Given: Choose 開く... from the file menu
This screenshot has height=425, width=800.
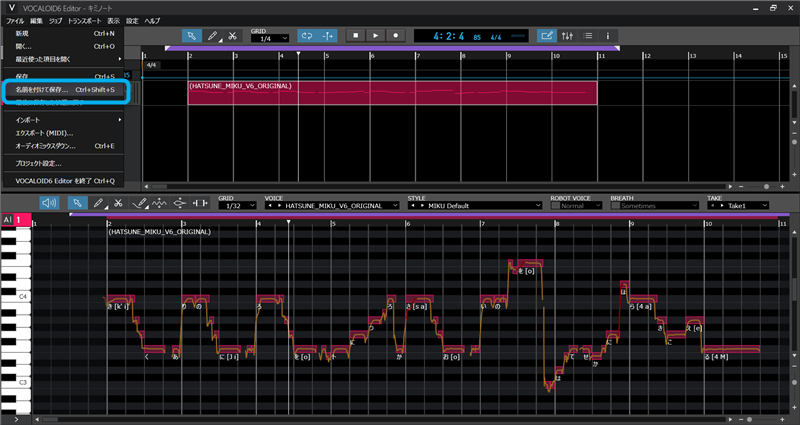Looking at the screenshot, I should coord(64,46).
